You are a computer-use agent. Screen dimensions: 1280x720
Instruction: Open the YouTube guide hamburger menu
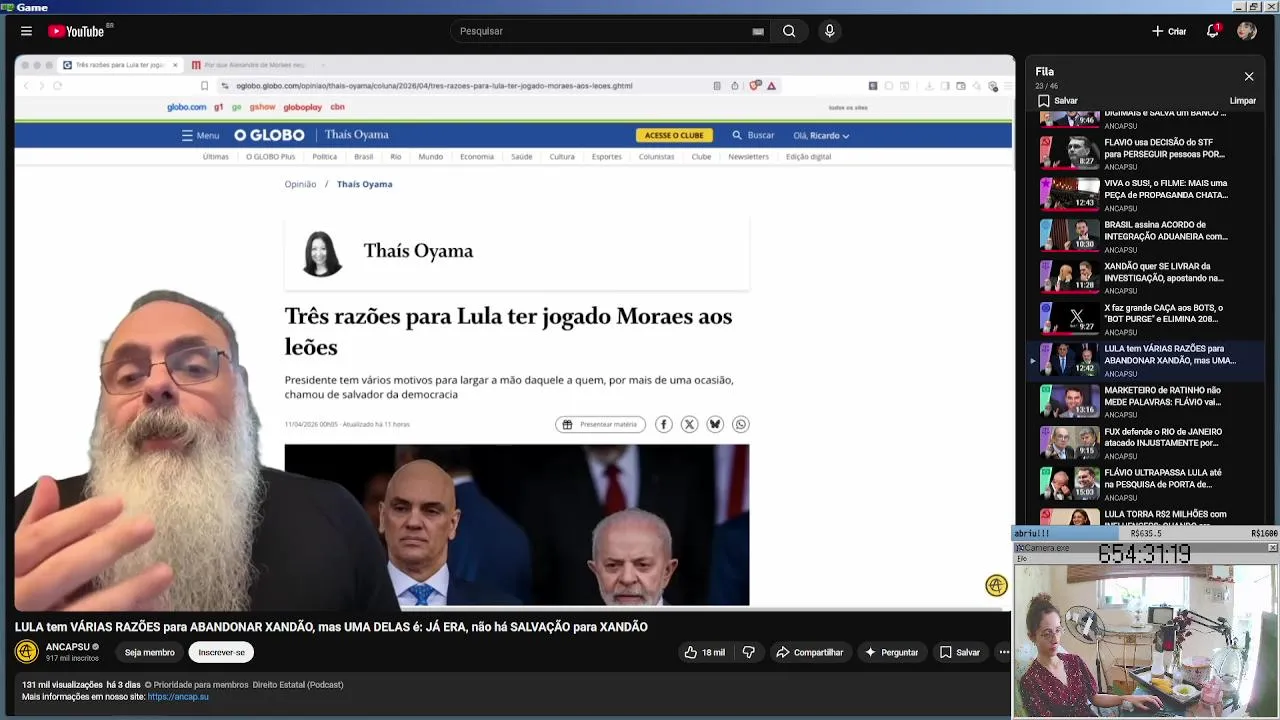(x=26, y=31)
